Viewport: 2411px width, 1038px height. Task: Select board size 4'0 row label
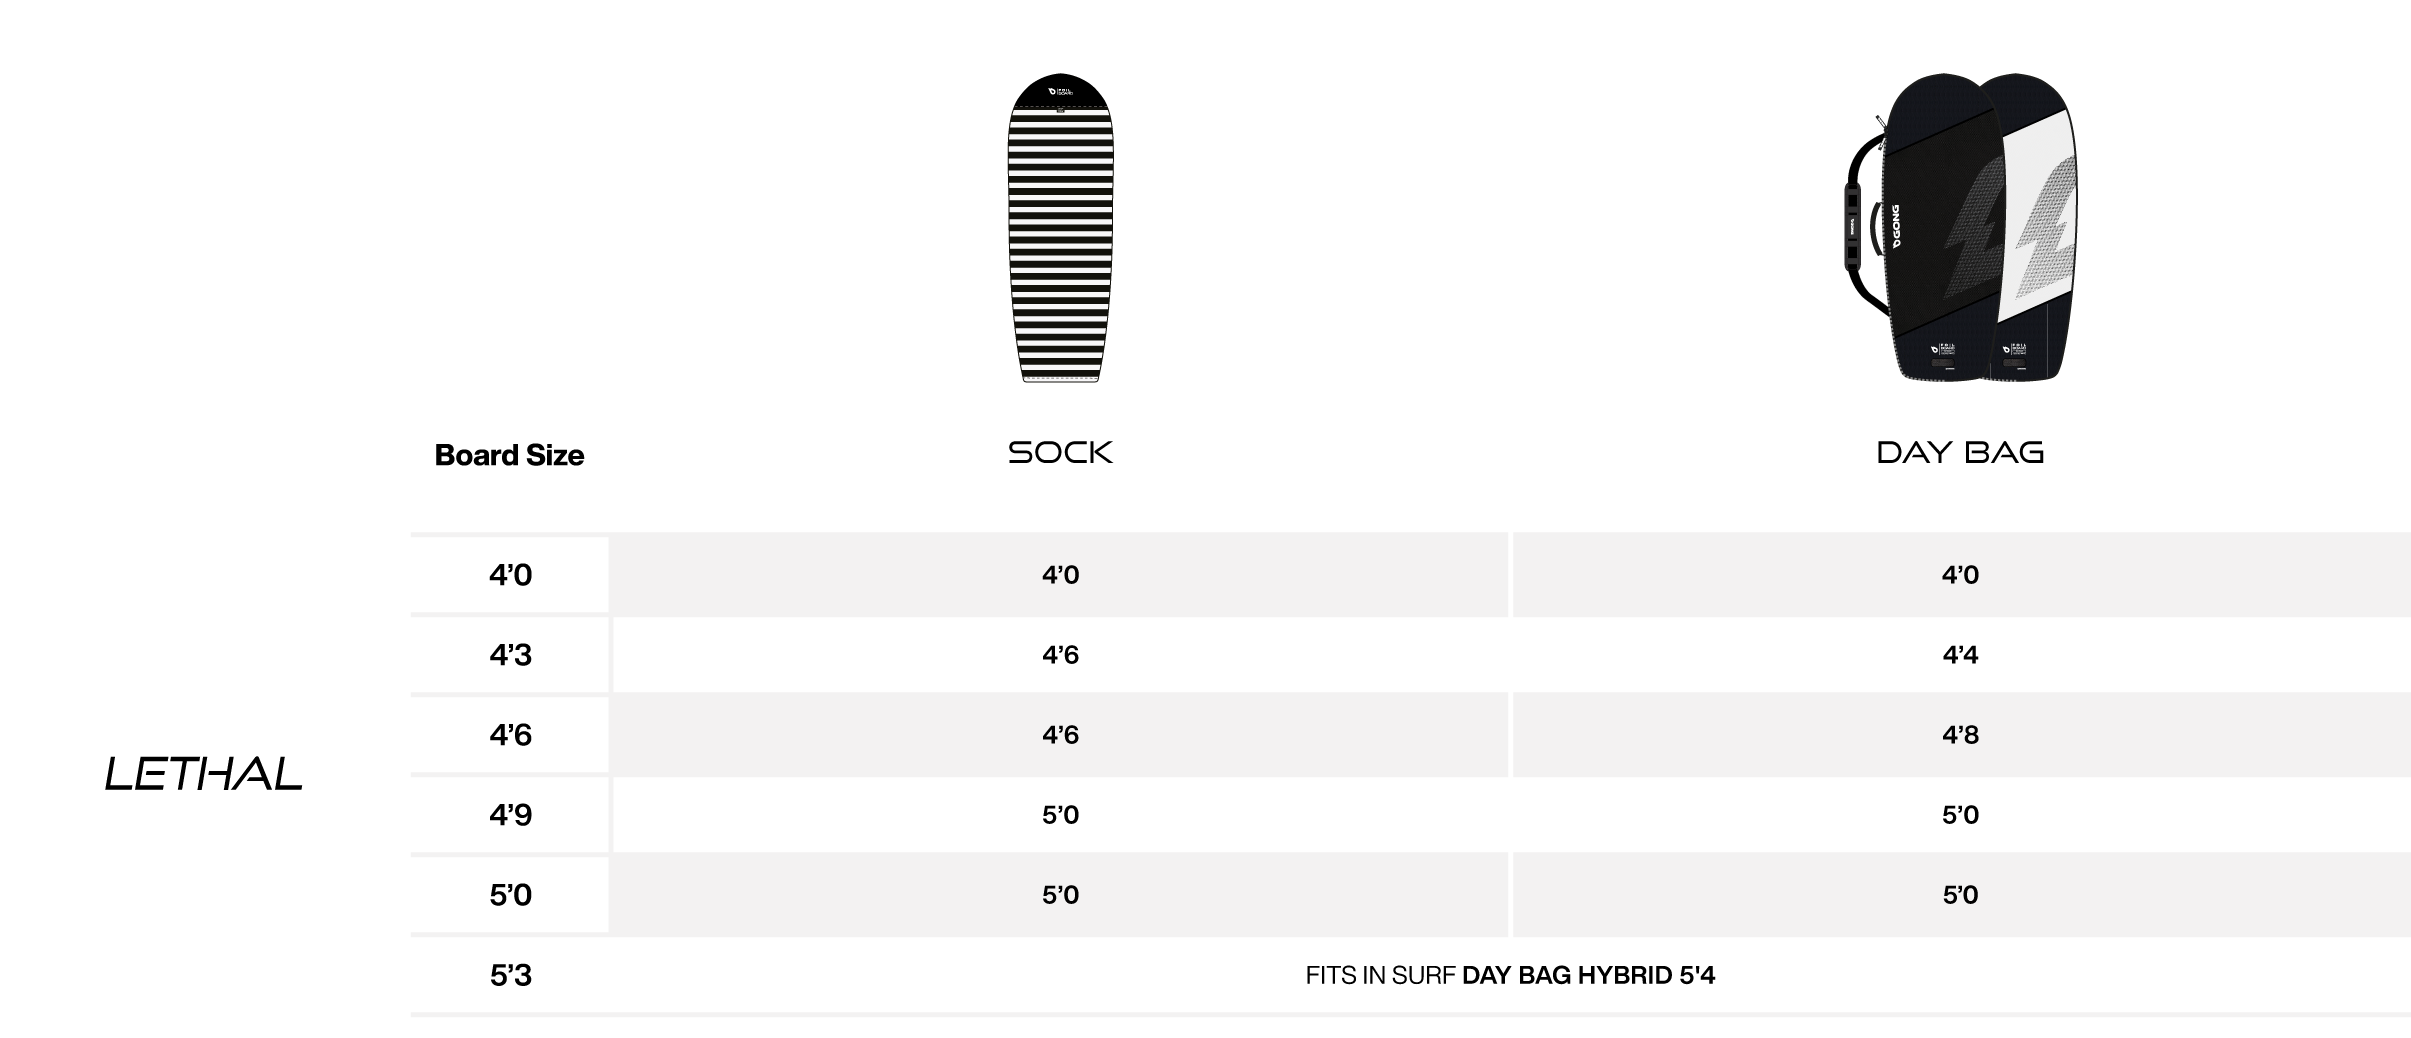point(510,575)
